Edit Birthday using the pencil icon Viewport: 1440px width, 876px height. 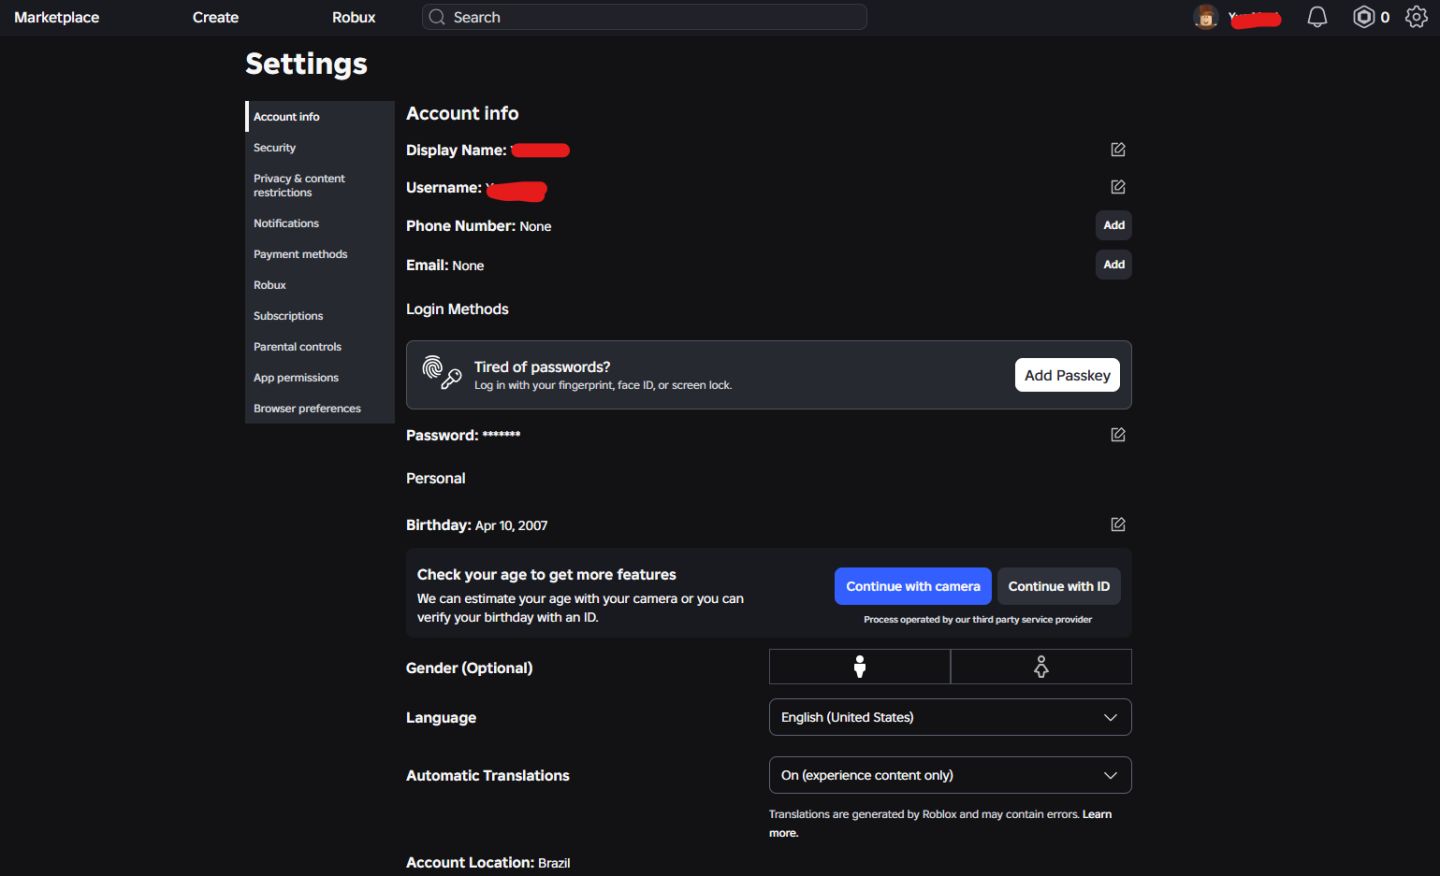point(1118,525)
